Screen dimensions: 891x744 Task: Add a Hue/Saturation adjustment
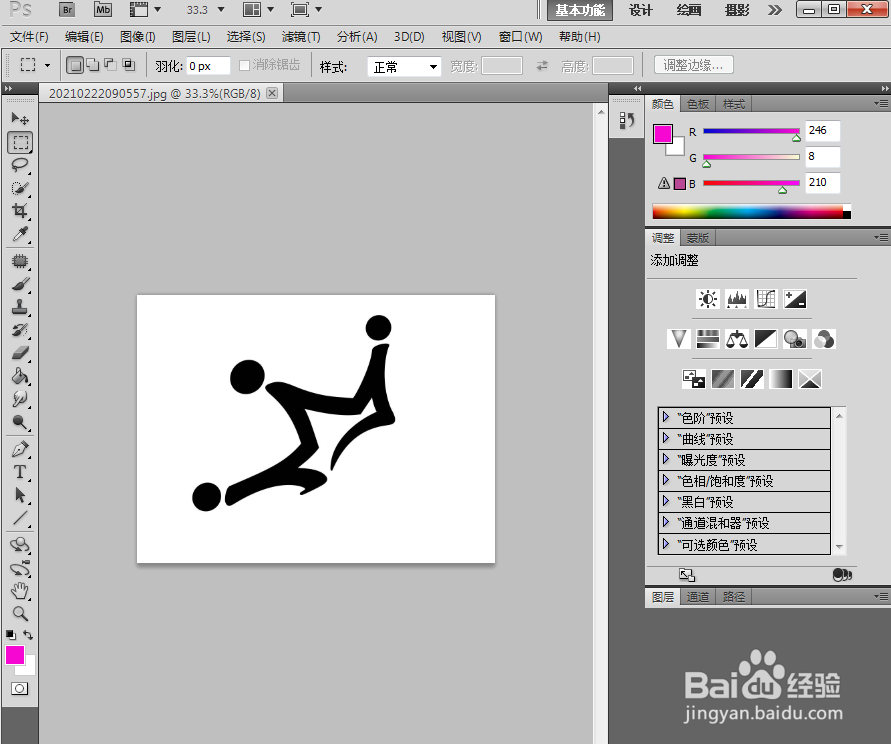707,338
